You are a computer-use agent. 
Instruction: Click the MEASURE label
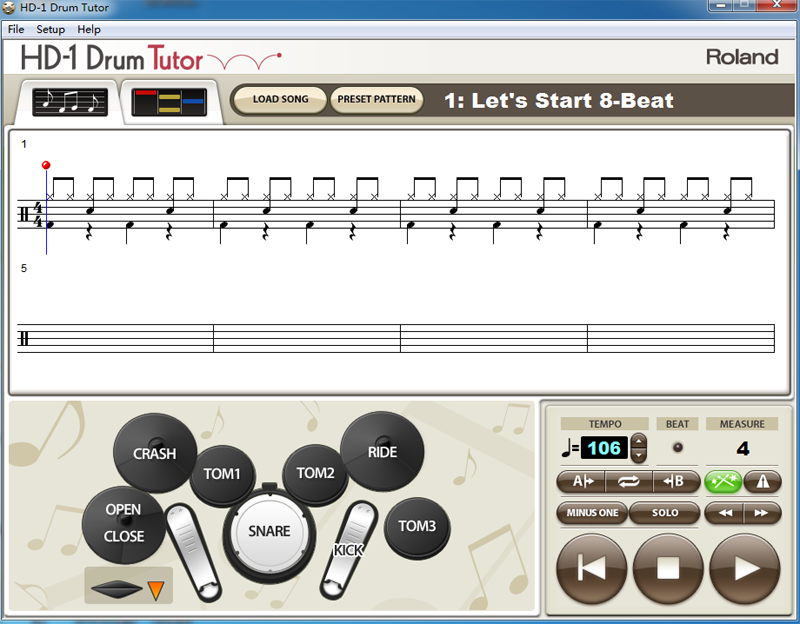click(742, 424)
